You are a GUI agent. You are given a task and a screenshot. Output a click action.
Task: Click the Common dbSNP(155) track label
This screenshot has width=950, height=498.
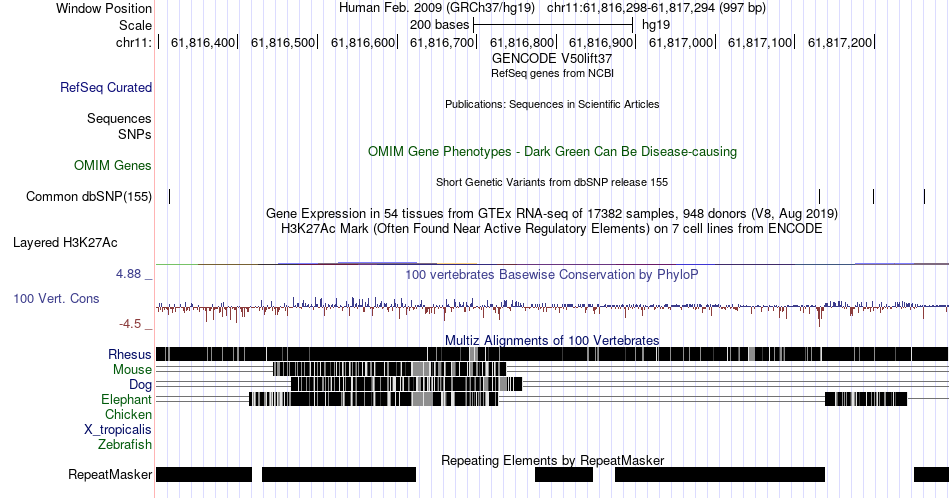pos(89,196)
